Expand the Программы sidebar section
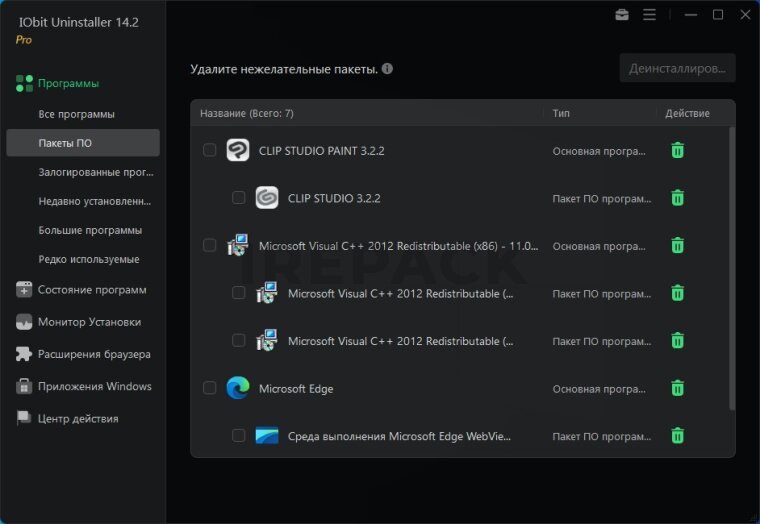The image size is (760, 524). click(x=68, y=84)
